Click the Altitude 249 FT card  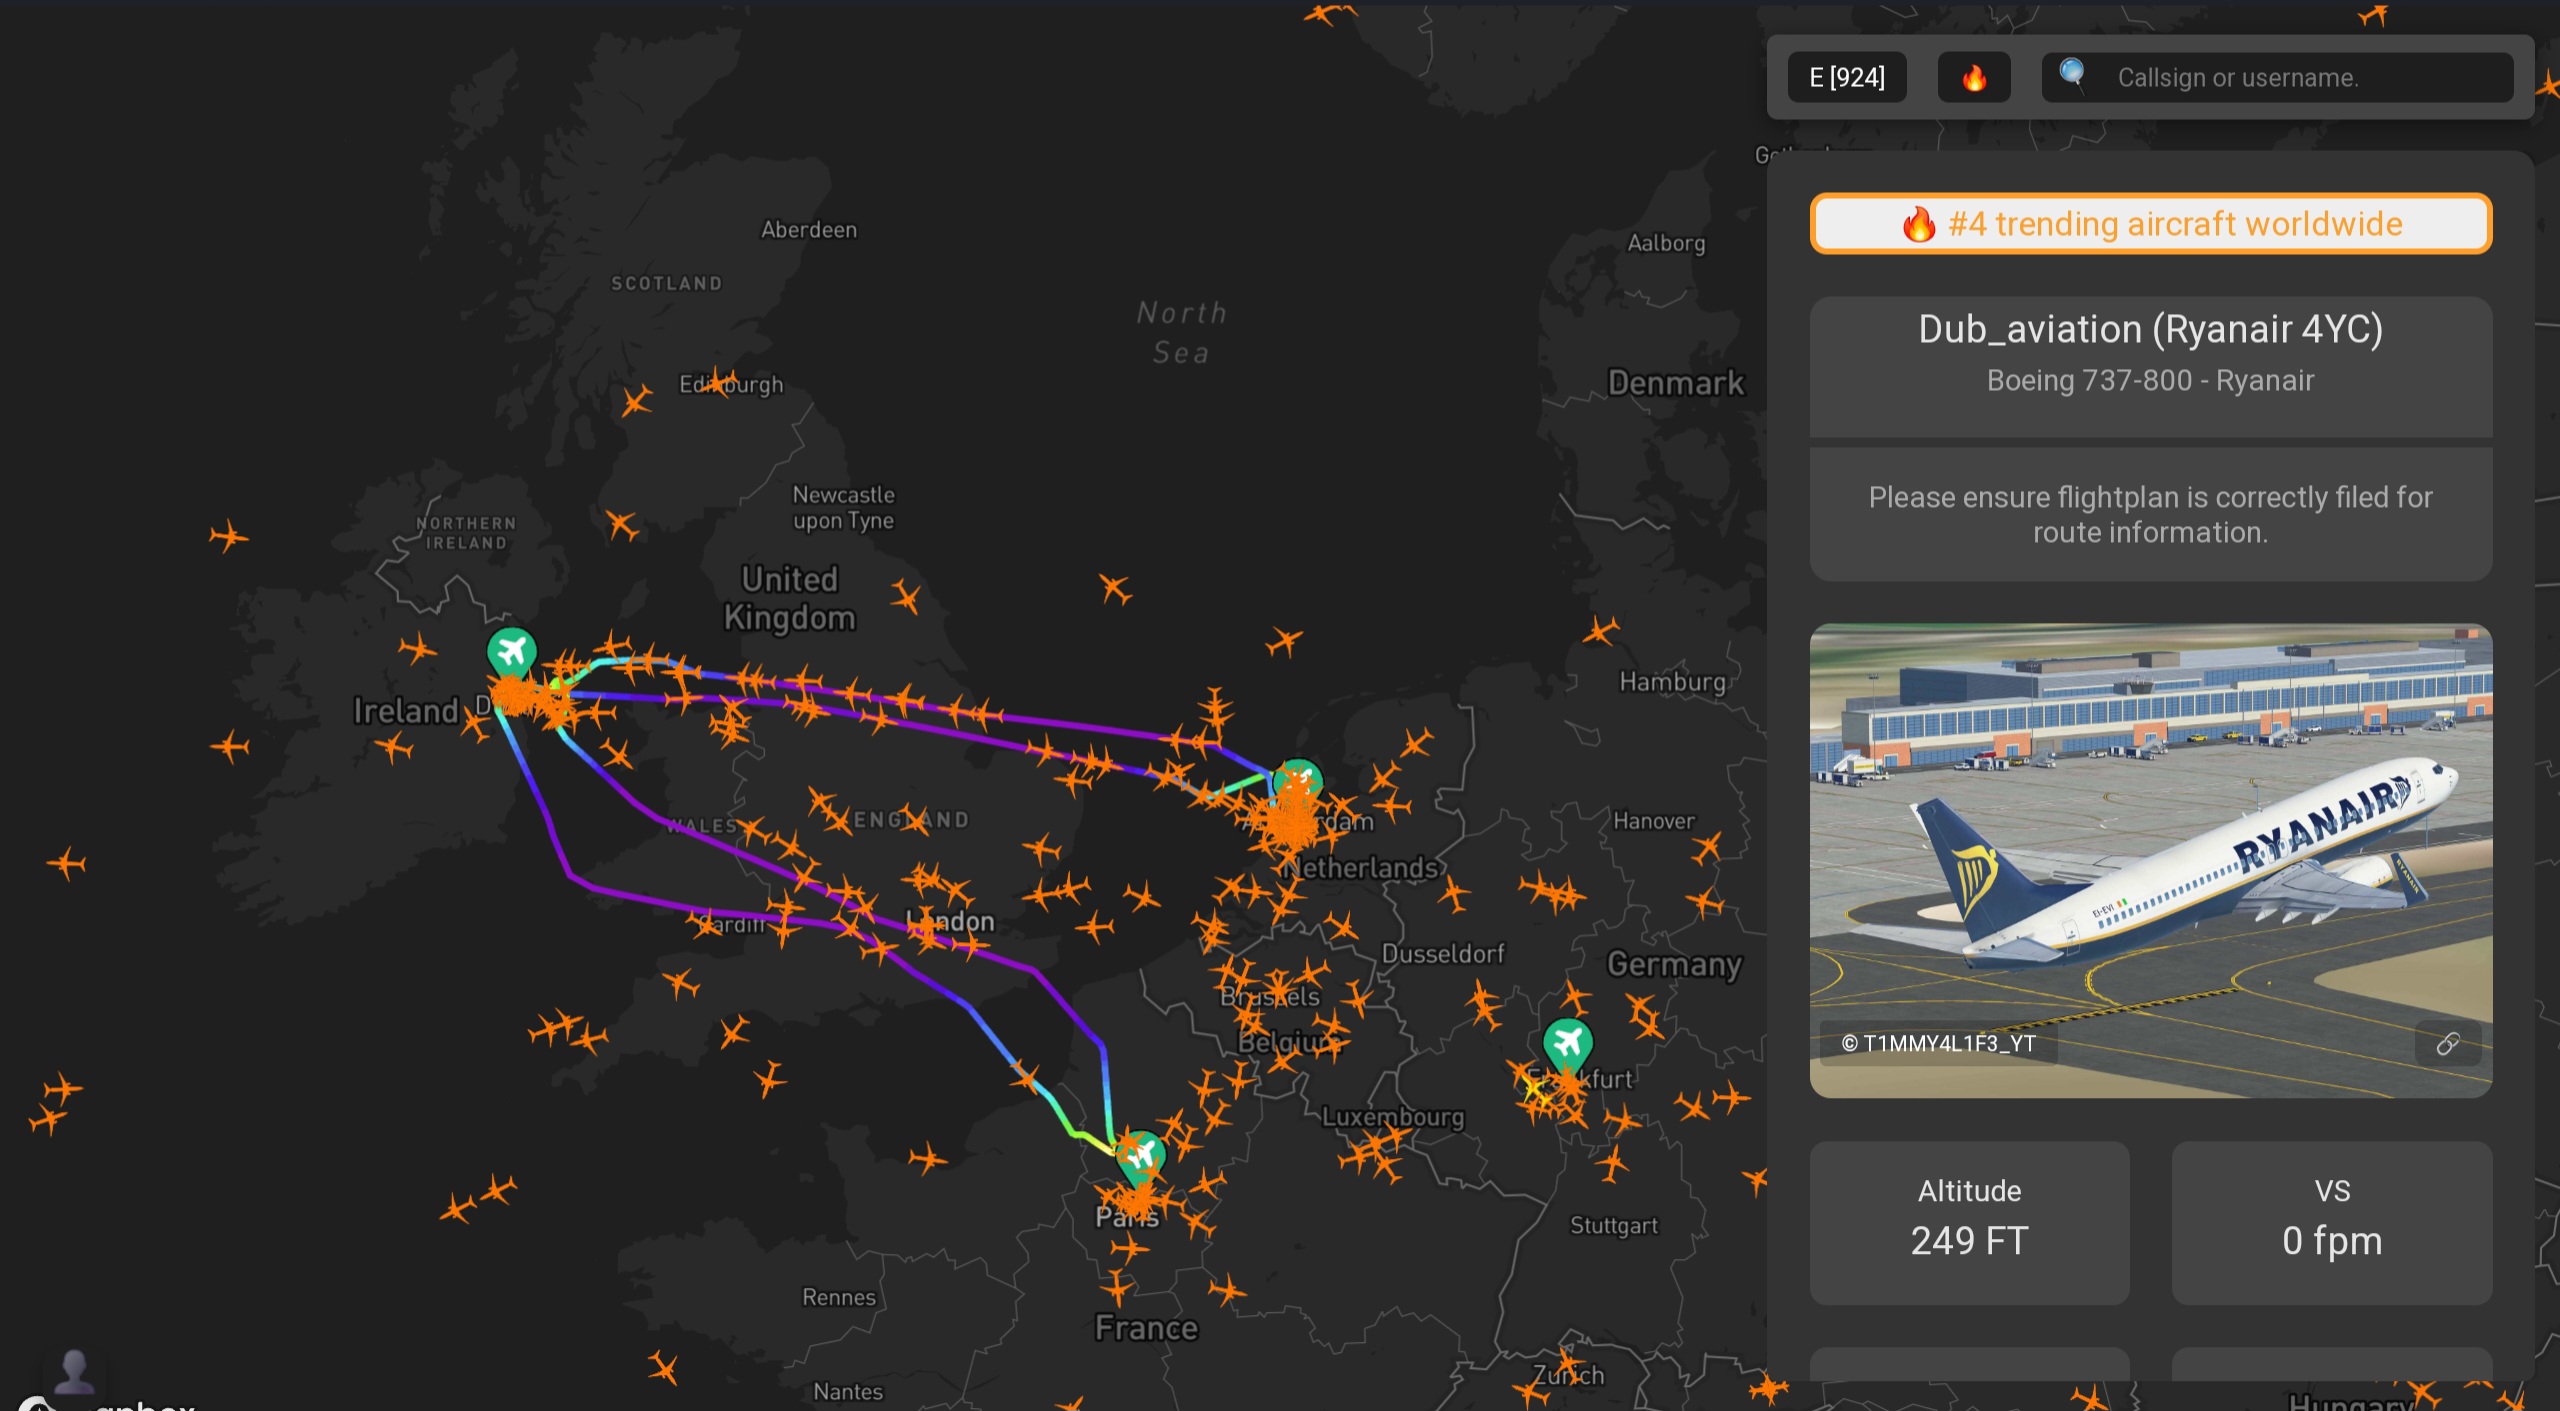pyautogui.click(x=1968, y=1222)
